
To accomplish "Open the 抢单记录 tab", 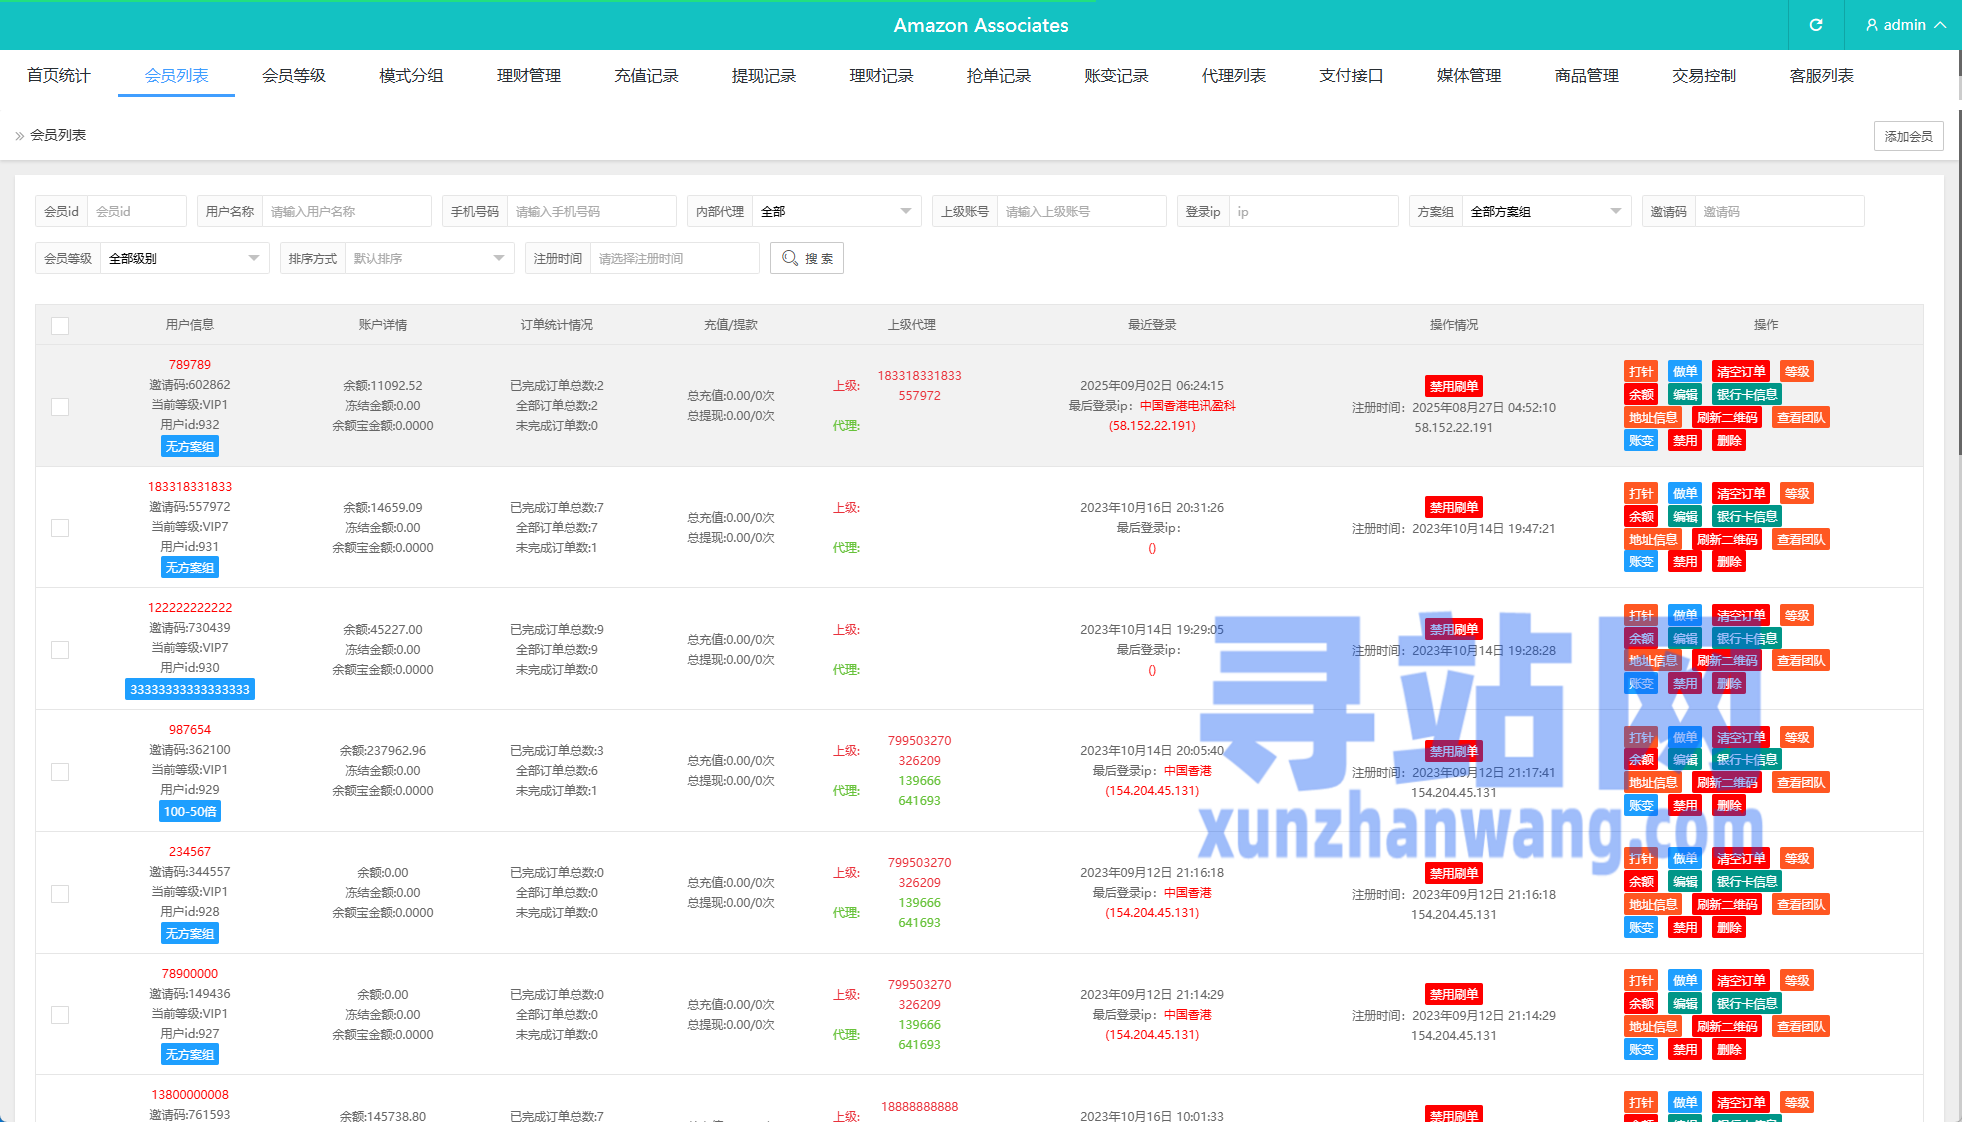I will coord(999,76).
